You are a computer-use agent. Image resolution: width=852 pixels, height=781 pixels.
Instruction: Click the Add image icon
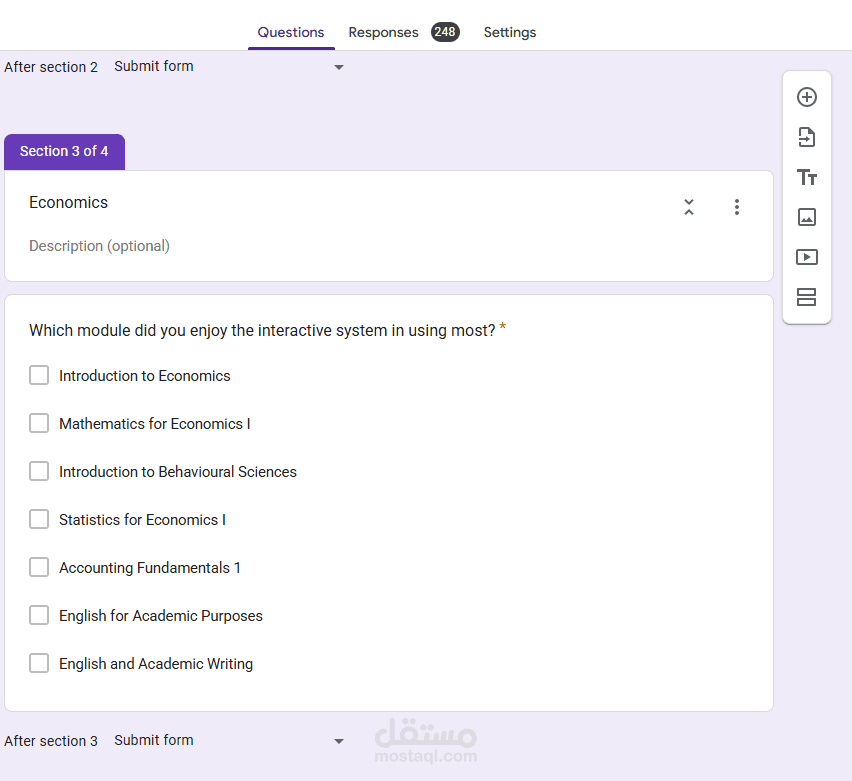point(806,217)
